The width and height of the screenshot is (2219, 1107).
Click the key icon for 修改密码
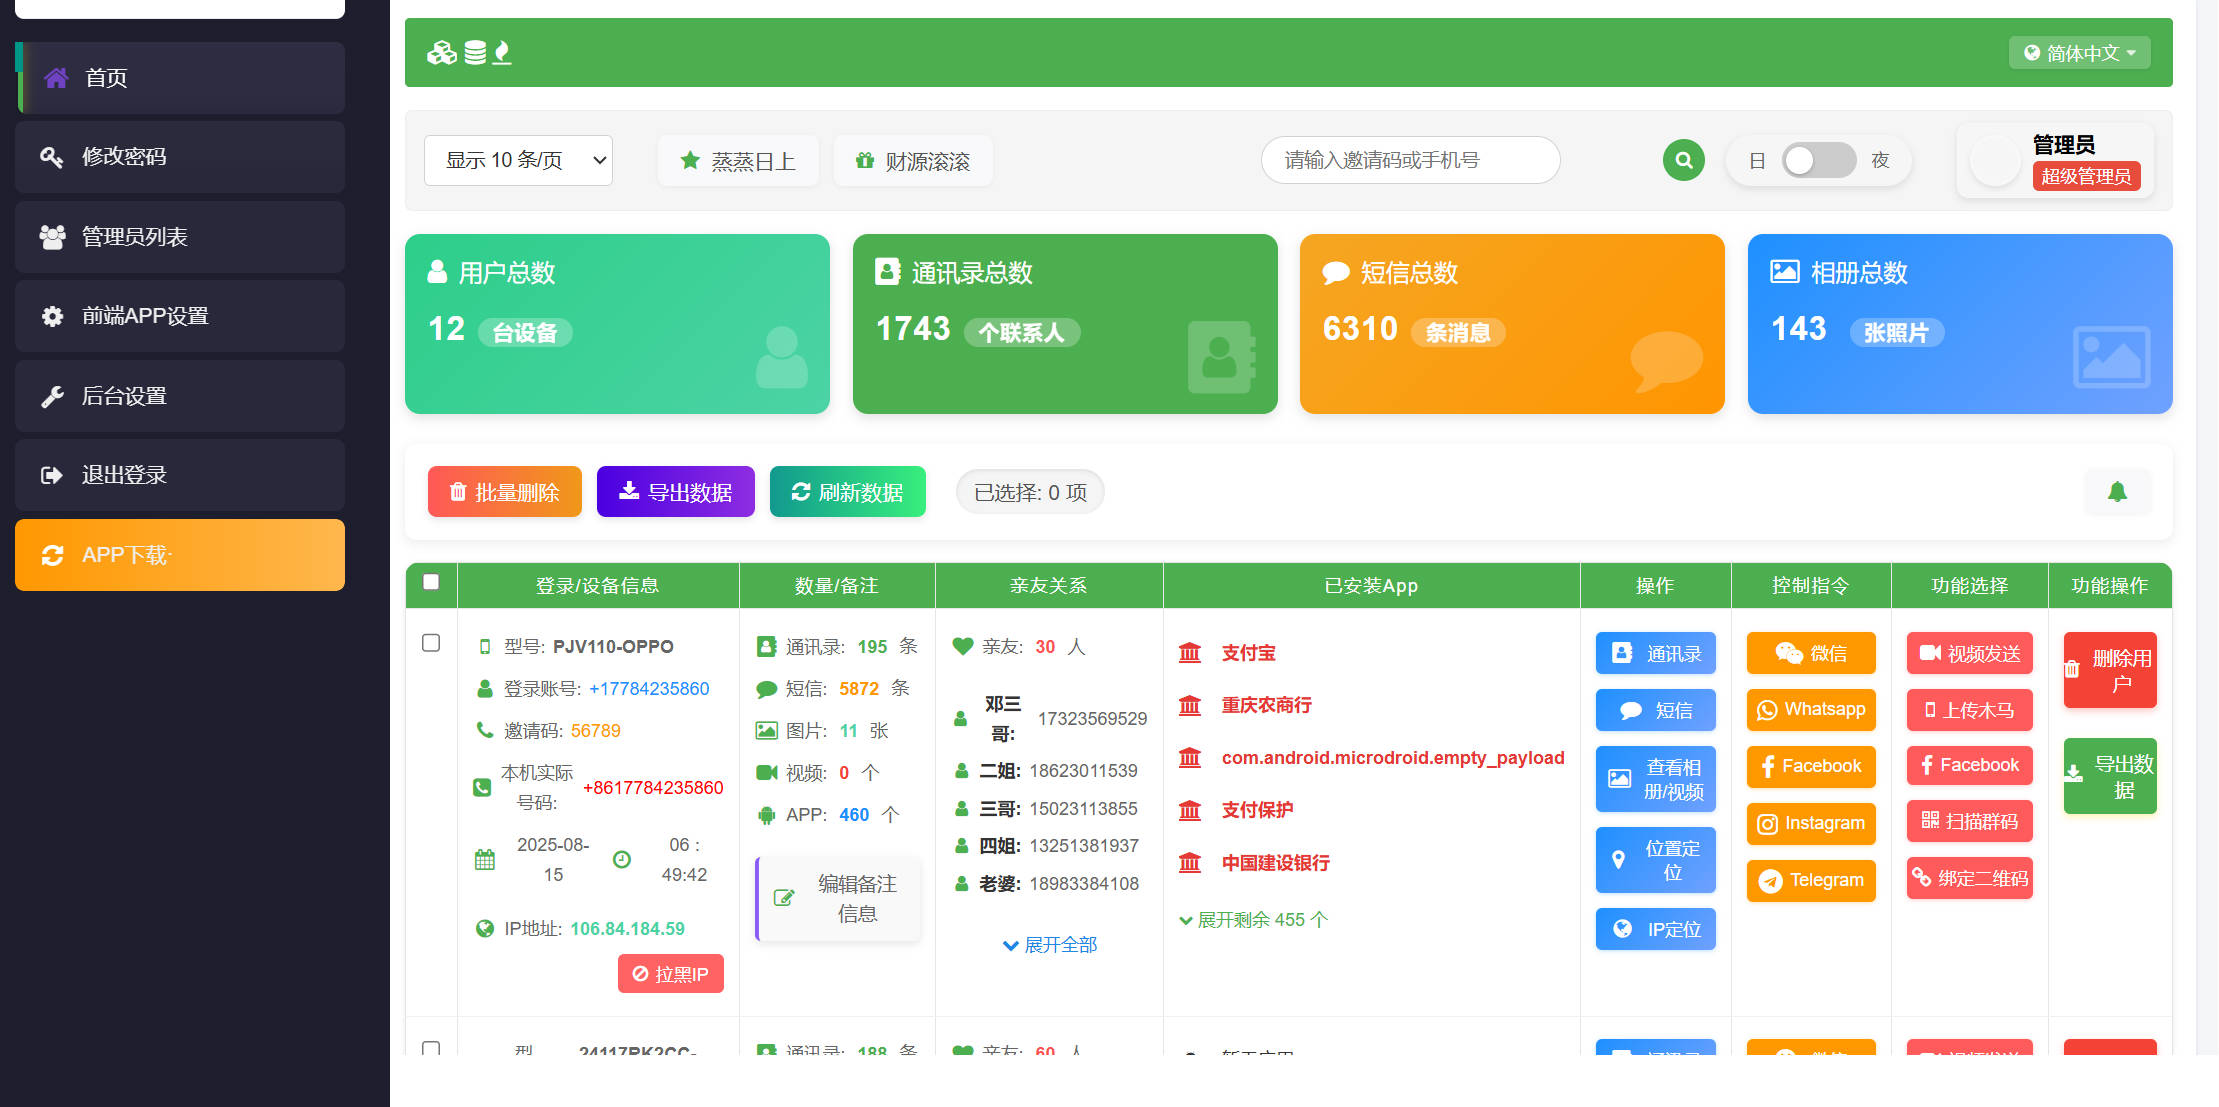click(x=51, y=157)
